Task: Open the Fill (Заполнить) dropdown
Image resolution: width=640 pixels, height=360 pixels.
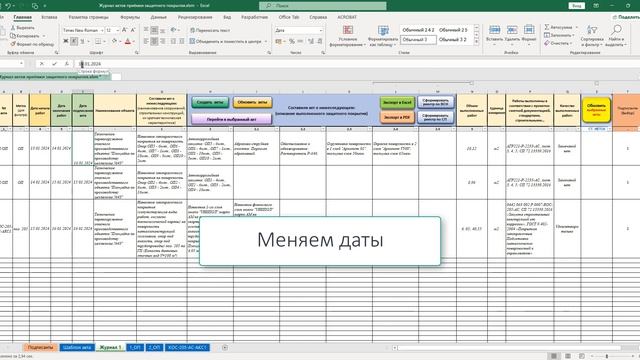Action: pos(559,35)
